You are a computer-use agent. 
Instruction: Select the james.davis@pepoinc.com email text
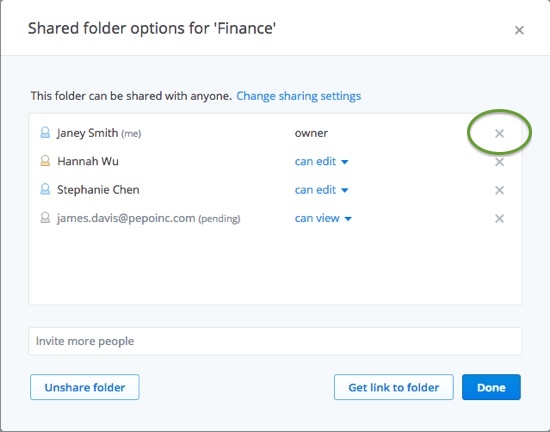[x=126, y=218]
